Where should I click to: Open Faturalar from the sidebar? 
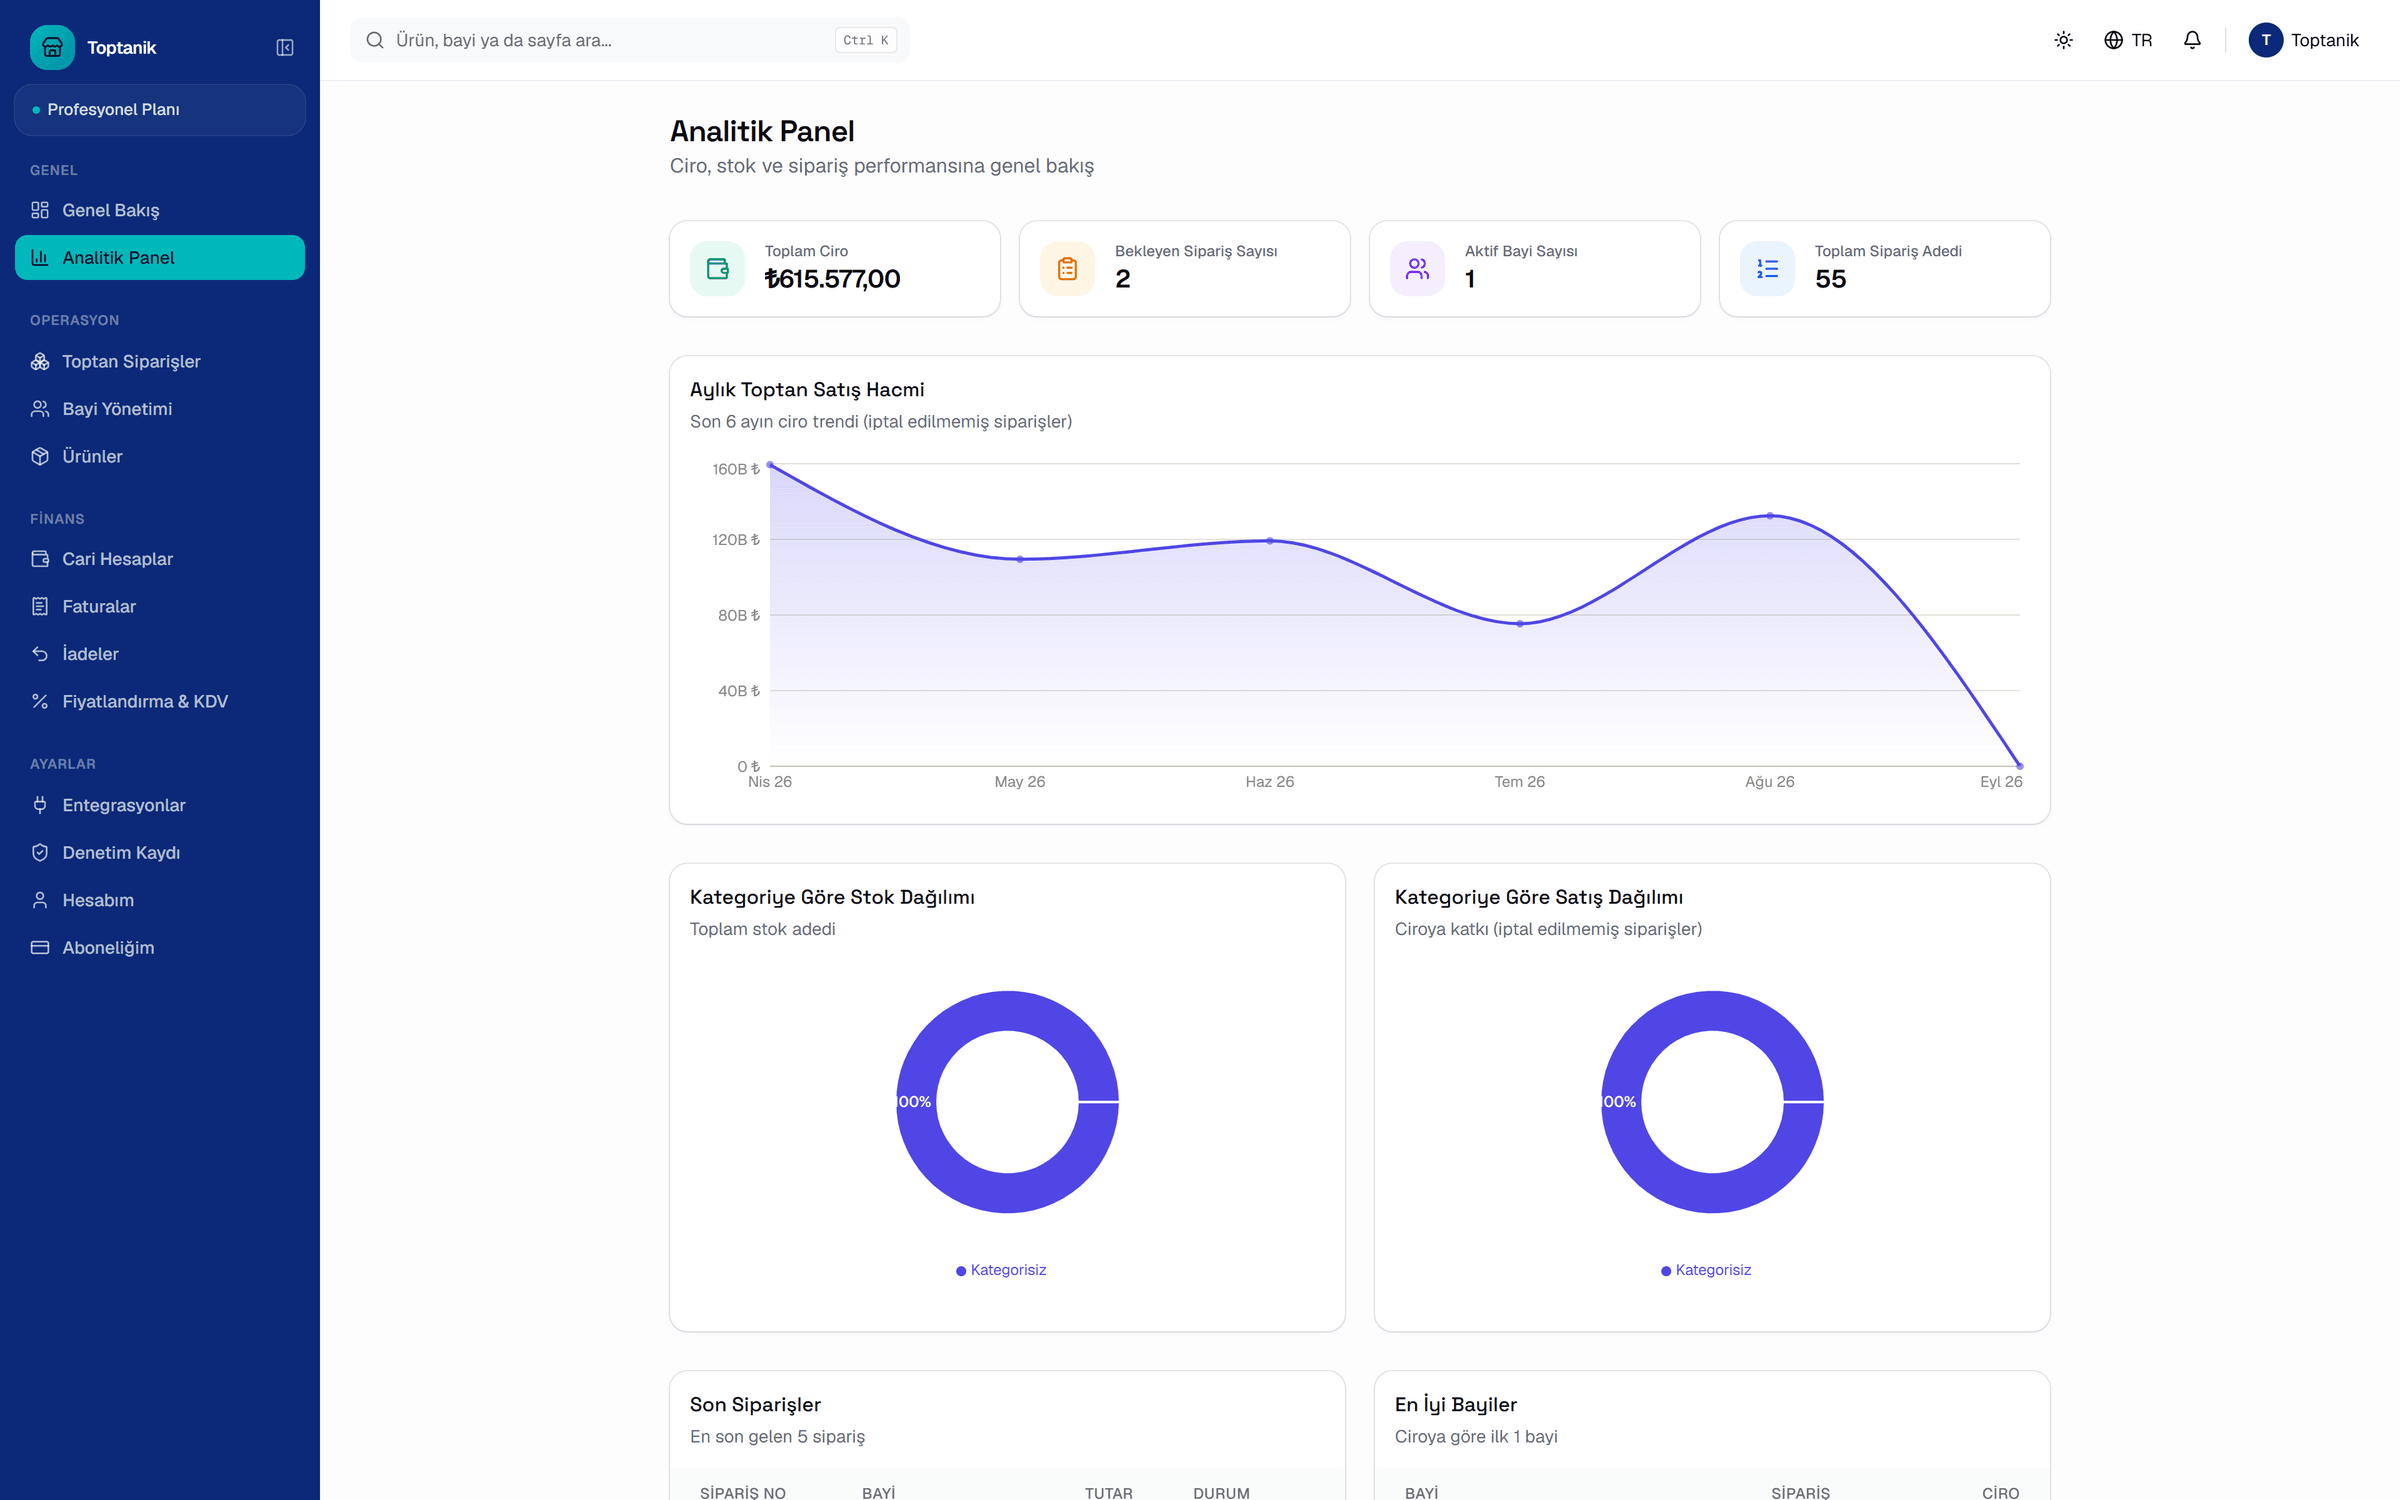pos(160,606)
